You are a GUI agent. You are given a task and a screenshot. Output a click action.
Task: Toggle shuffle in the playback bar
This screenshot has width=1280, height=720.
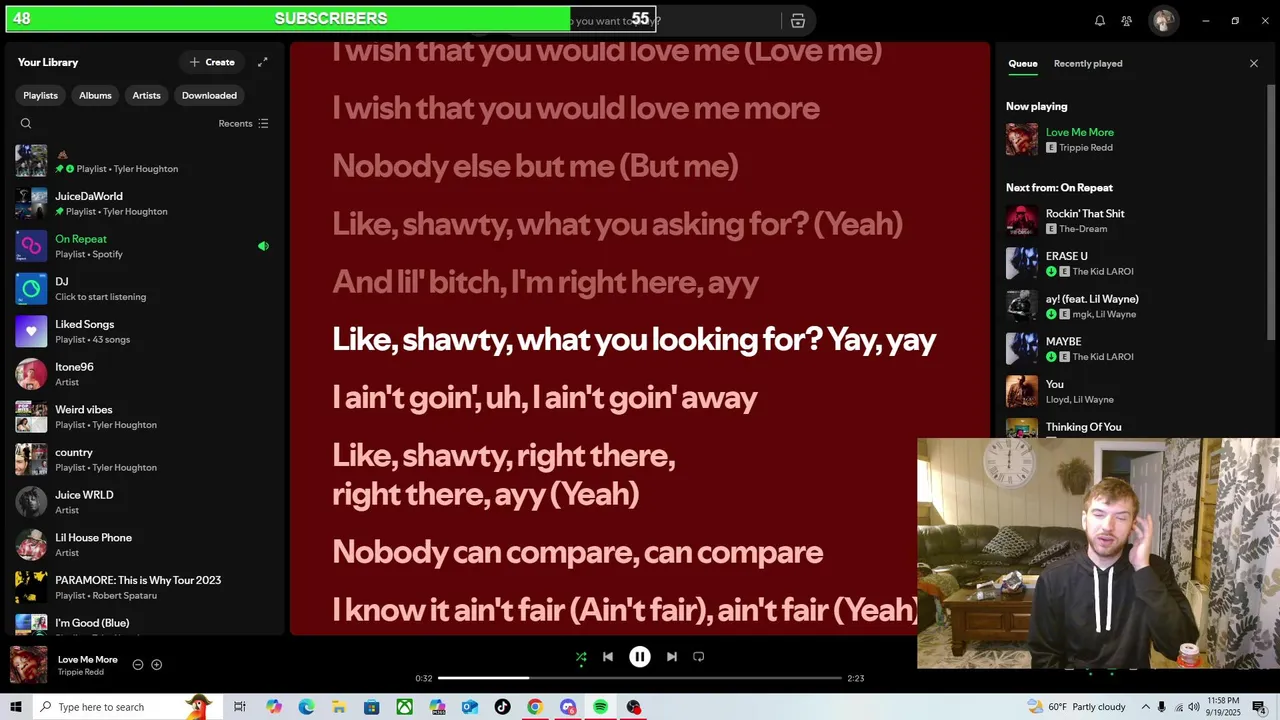(x=581, y=657)
